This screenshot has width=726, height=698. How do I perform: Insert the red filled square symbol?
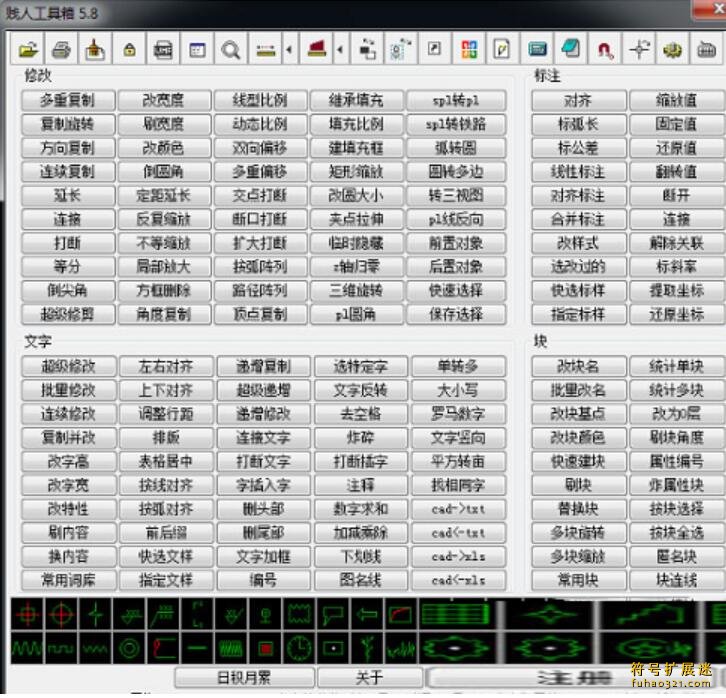point(265,648)
